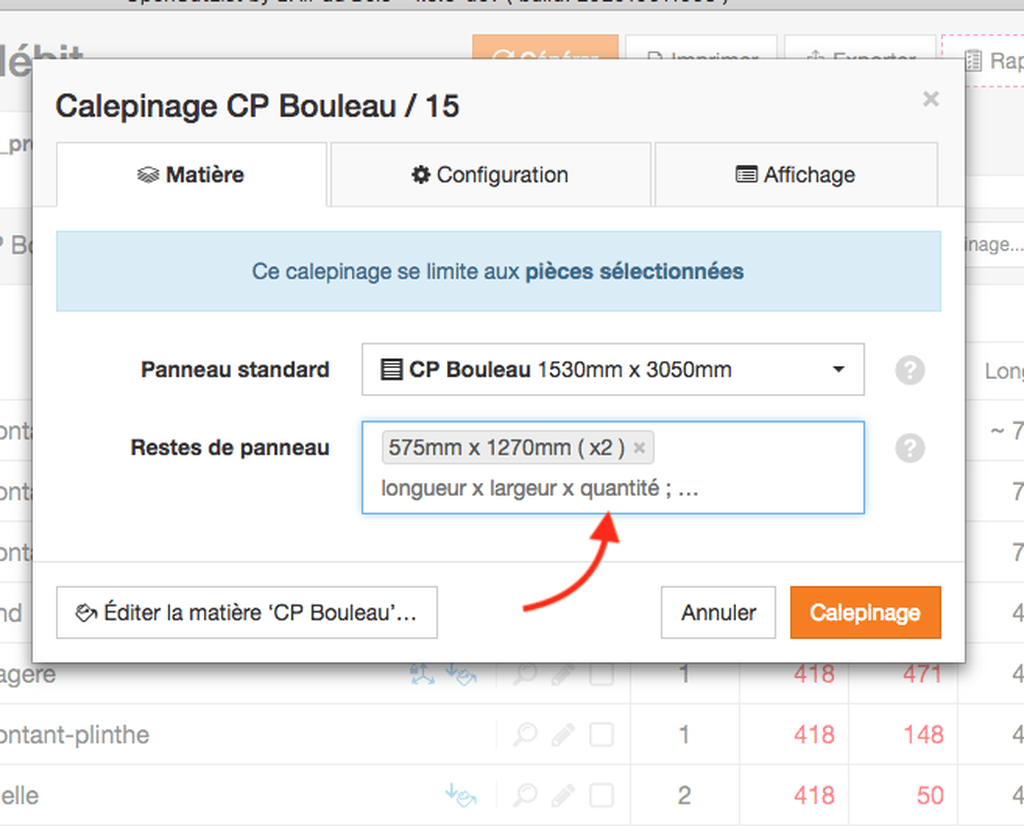Click the pencil edit icon on montant-plinthe row

pyautogui.click(x=563, y=735)
